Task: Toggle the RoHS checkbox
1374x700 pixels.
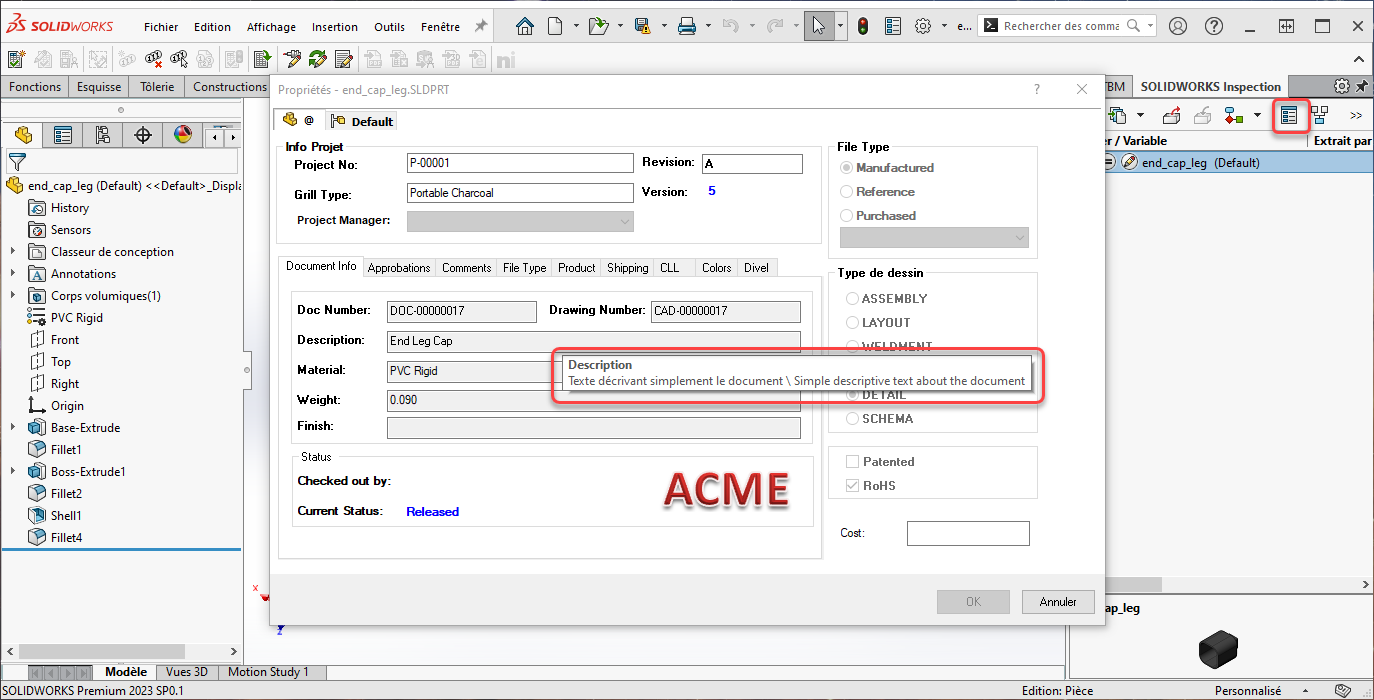Action: (x=853, y=486)
